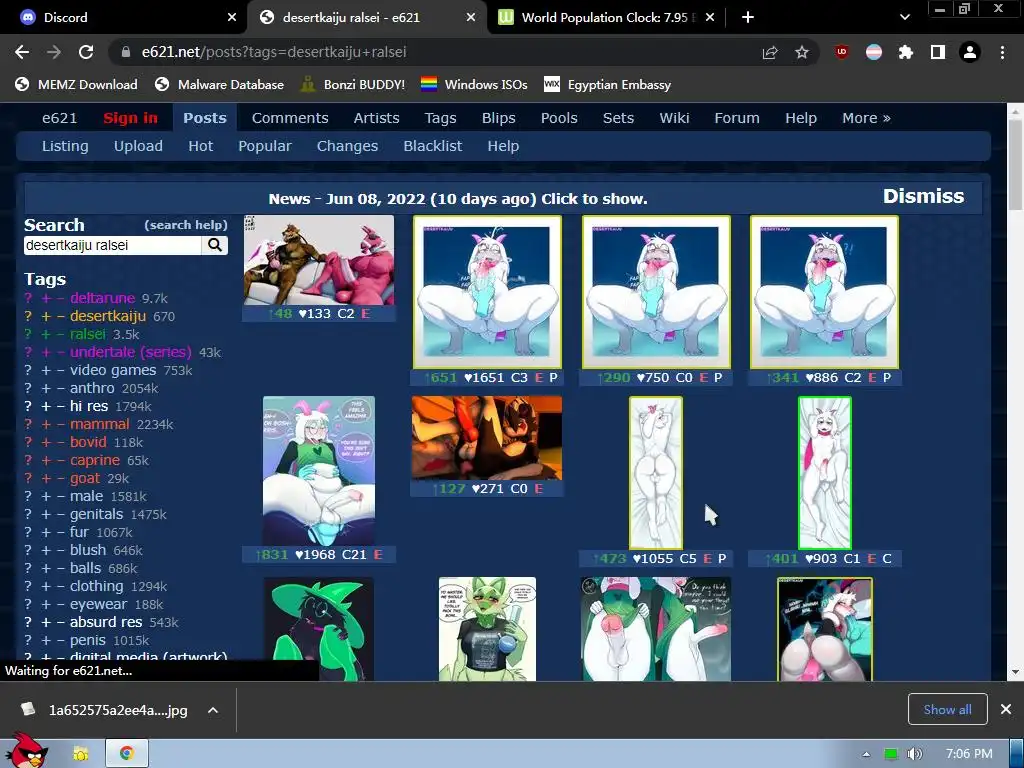The height and width of the screenshot is (768, 1024).
Task: Expand the More » navigation menu
Action: 866,118
